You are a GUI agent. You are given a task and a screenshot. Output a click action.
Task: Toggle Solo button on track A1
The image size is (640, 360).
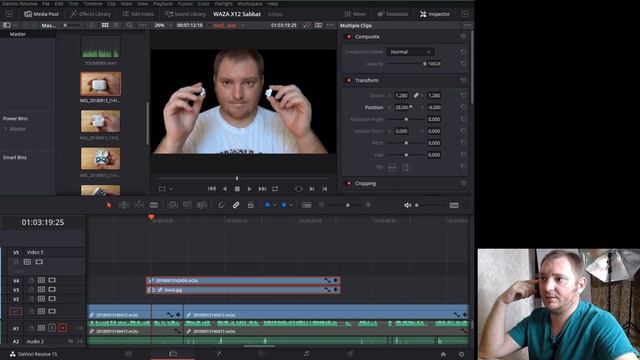(52, 328)
